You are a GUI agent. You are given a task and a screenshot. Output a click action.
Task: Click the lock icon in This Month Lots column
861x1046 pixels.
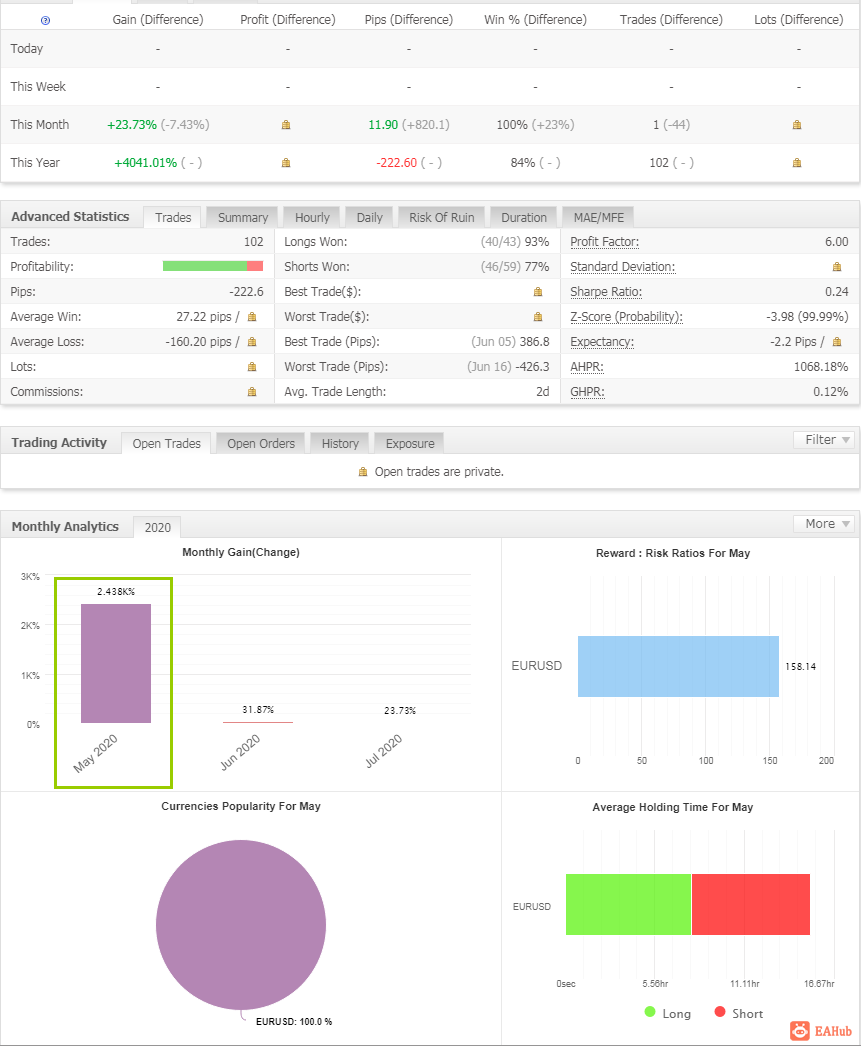click(797, 125)
